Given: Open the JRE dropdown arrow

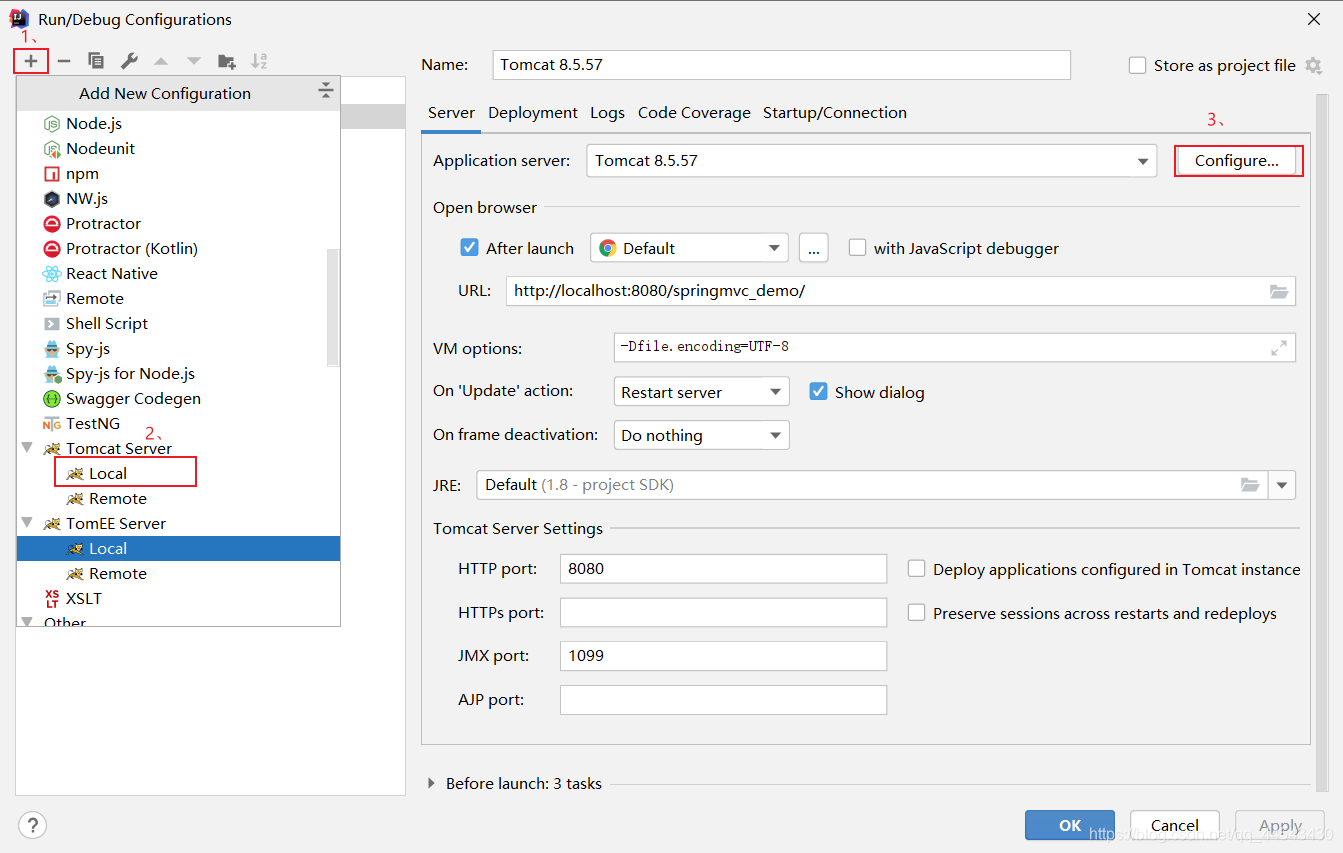Looking at the screenshot, I should tap(1282, 485).
